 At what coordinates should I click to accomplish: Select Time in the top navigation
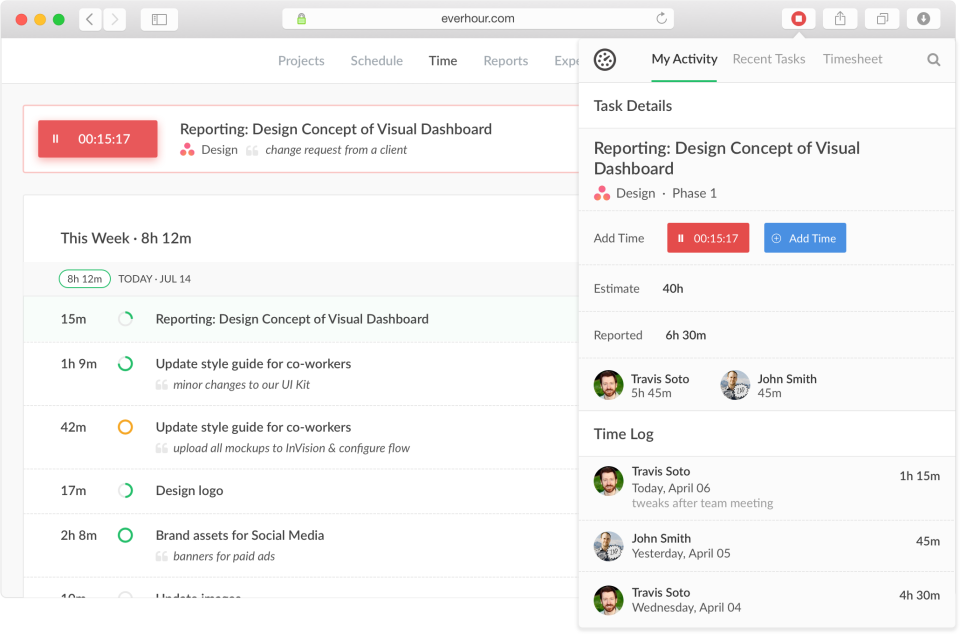tap(443, 61)
